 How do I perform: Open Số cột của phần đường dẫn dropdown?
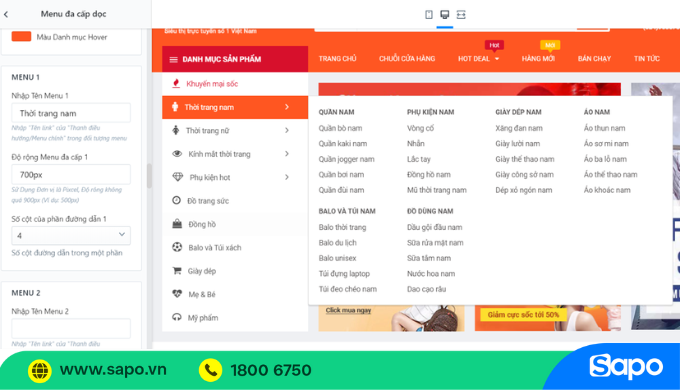(71, 235)
